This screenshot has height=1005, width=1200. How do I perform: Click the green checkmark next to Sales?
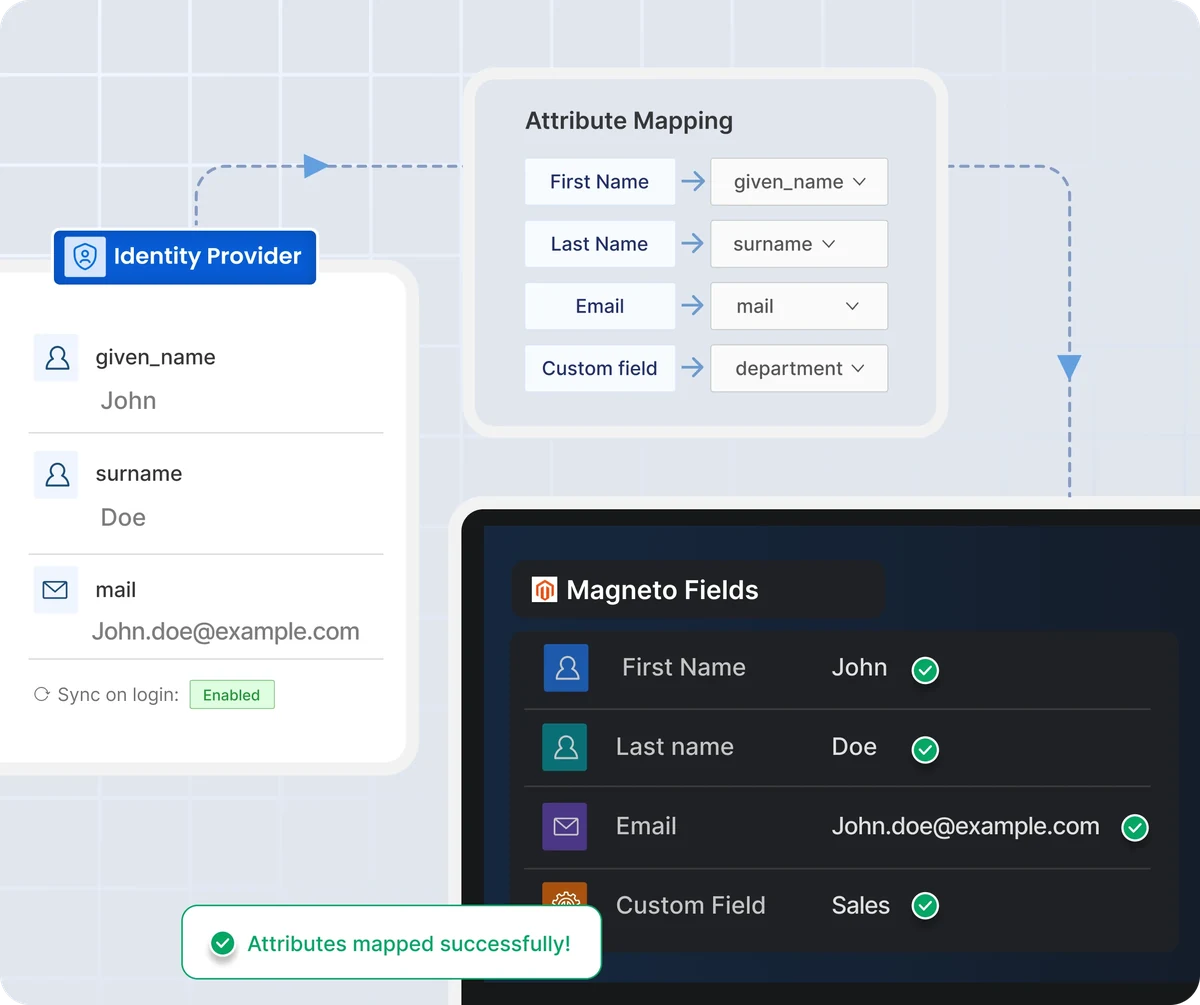[926, 906]
